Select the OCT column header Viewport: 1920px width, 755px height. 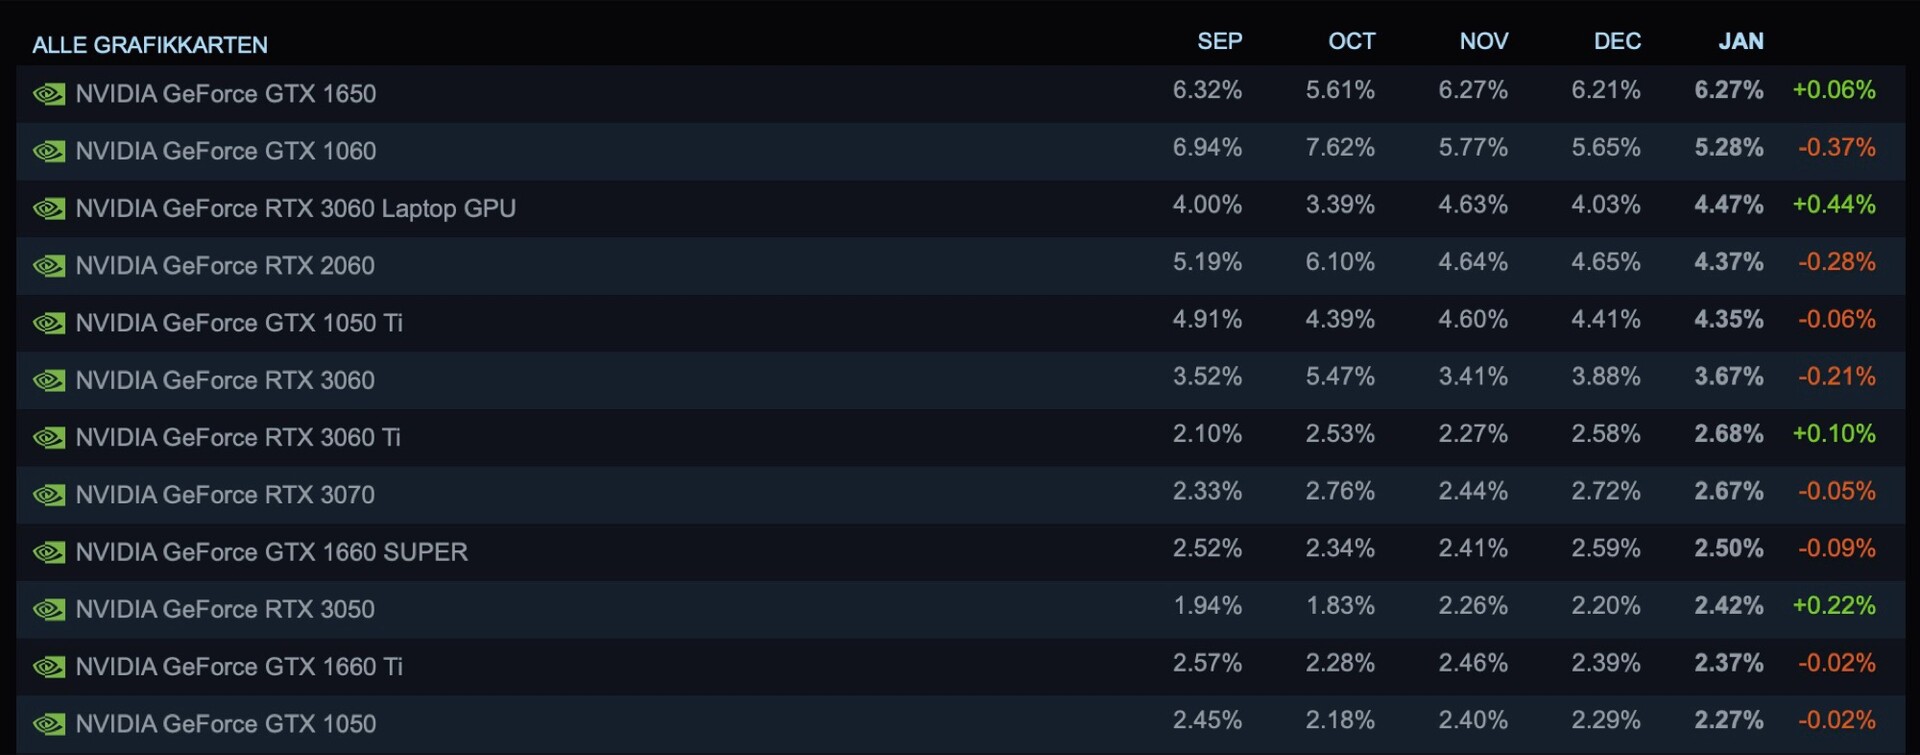click(x=1351, y=41)
